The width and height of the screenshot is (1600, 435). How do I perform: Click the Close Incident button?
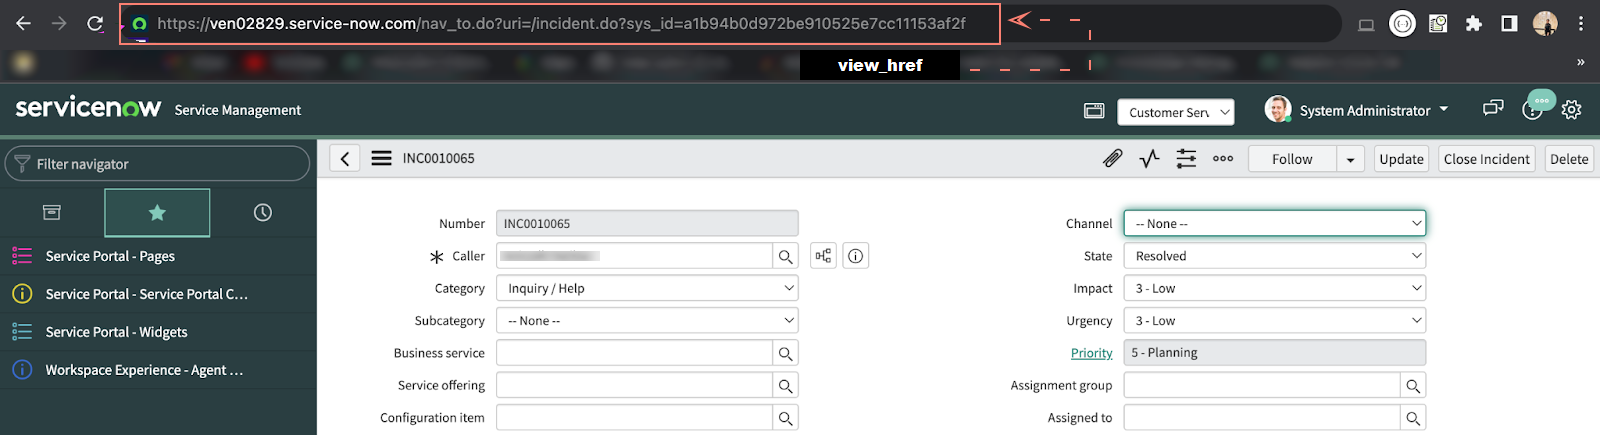coord(1486,160)
